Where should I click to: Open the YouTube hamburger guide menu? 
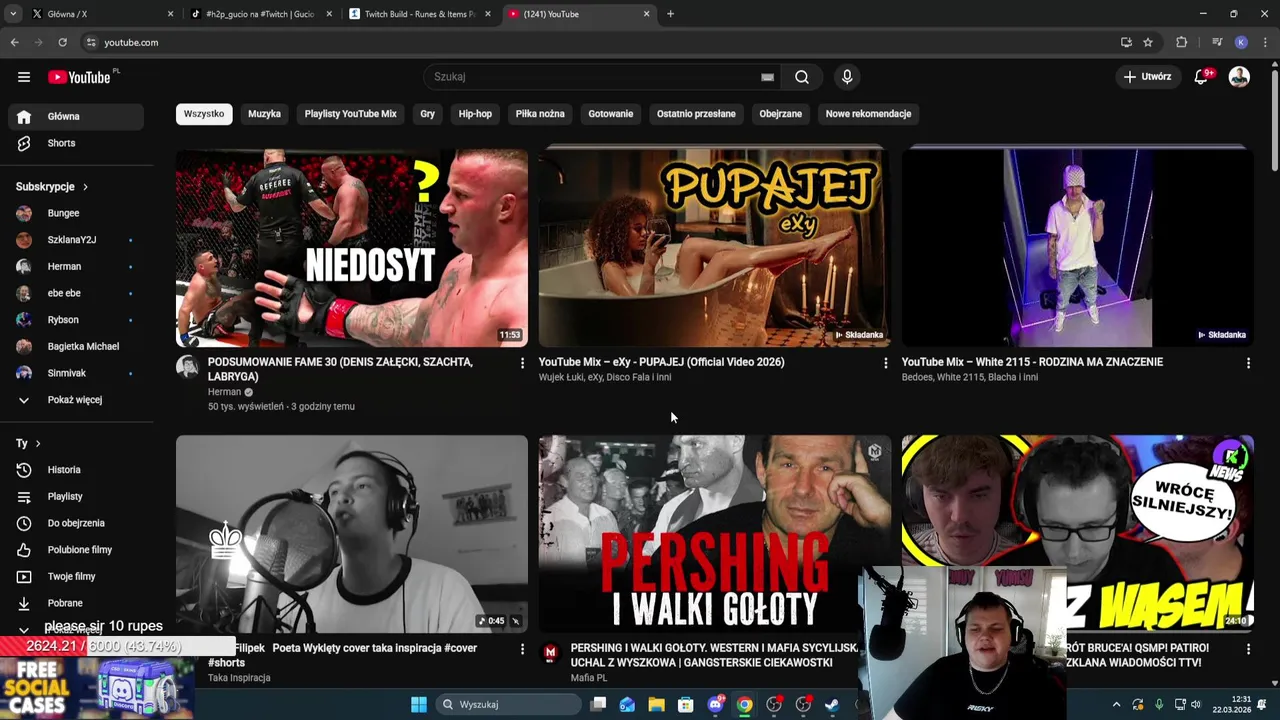(x=24, y=77)
